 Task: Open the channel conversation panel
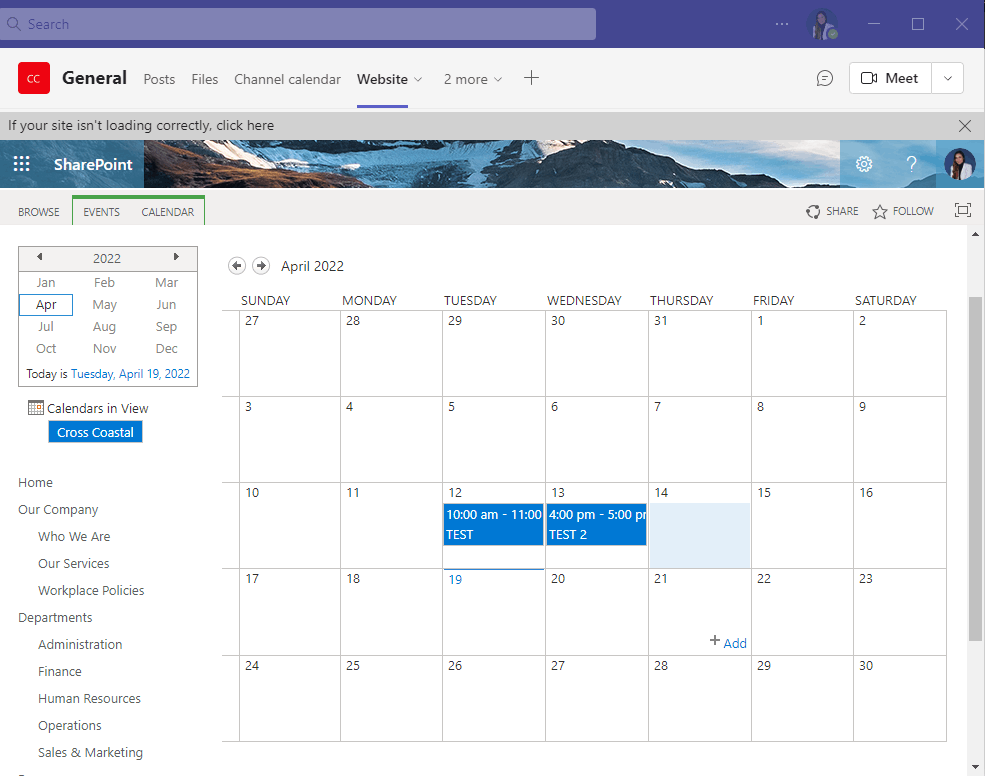point(824,77)
